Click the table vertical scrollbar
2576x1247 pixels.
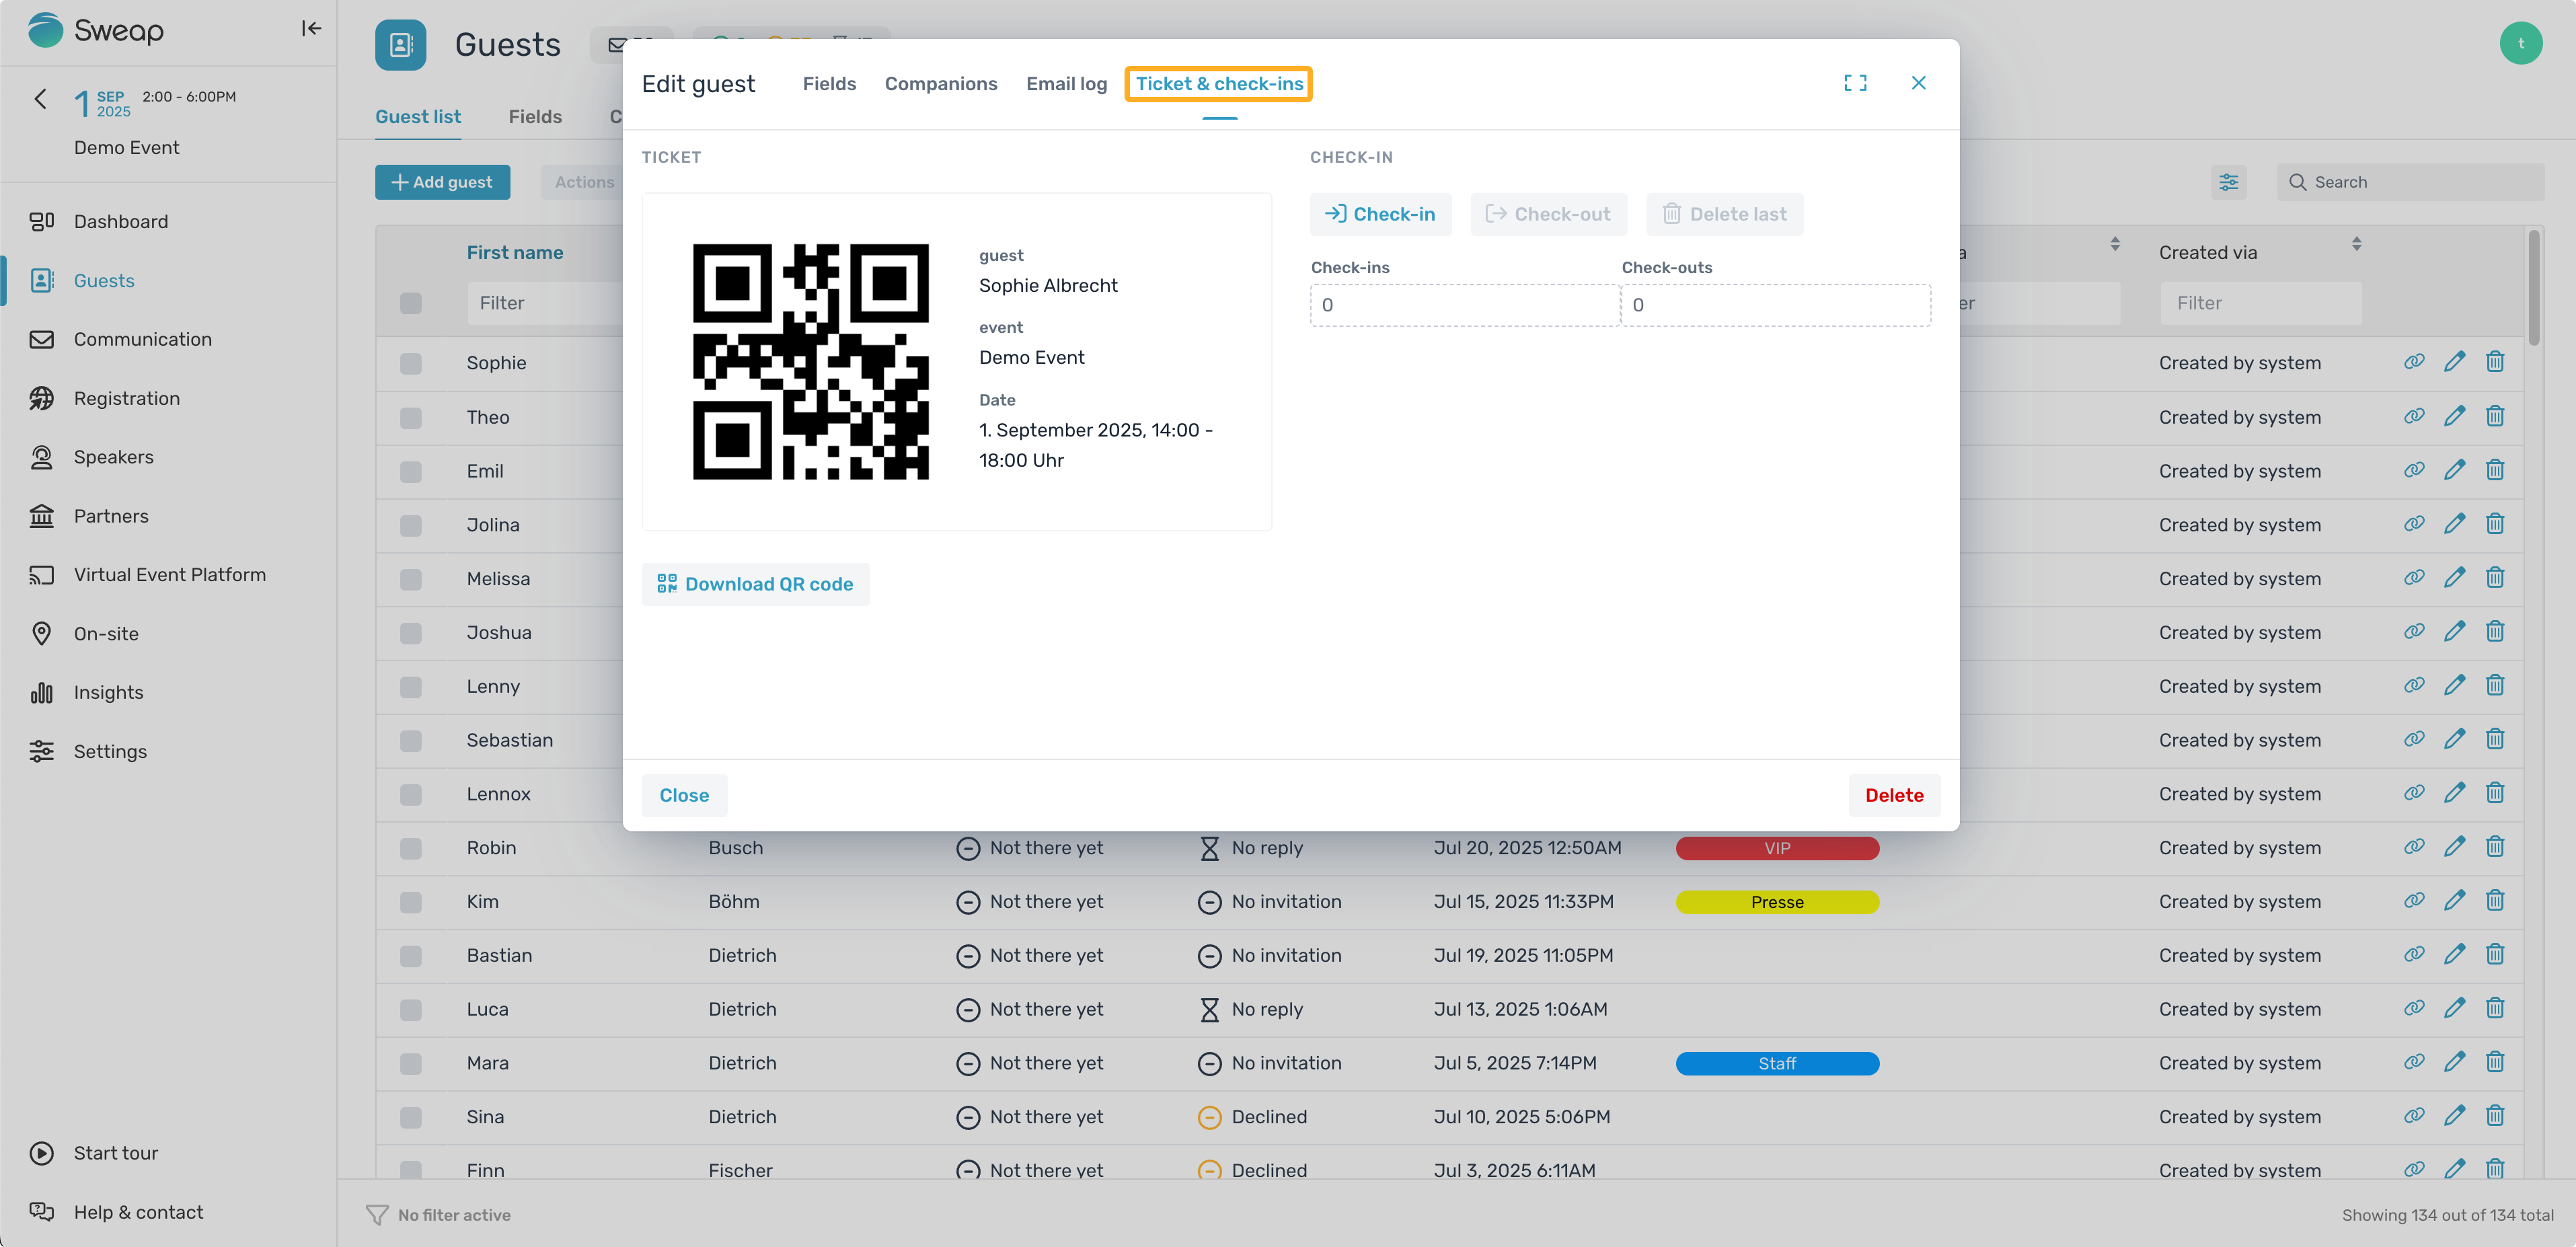2533,288
